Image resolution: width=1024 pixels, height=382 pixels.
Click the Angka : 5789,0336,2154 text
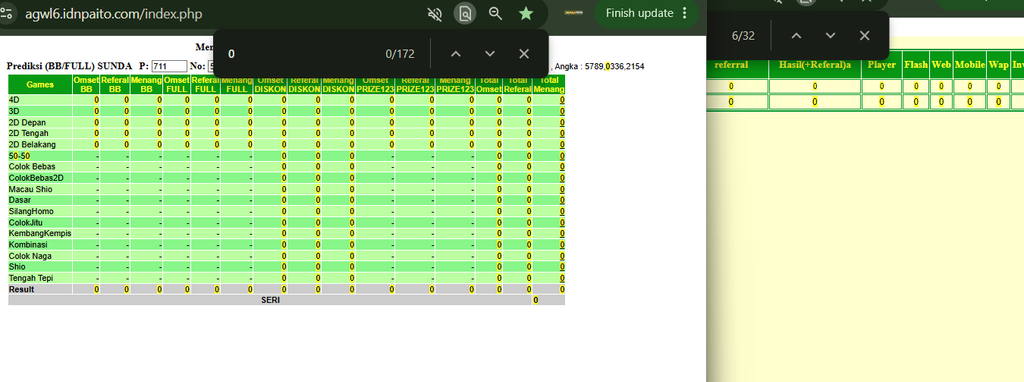(x=600, y=67)
